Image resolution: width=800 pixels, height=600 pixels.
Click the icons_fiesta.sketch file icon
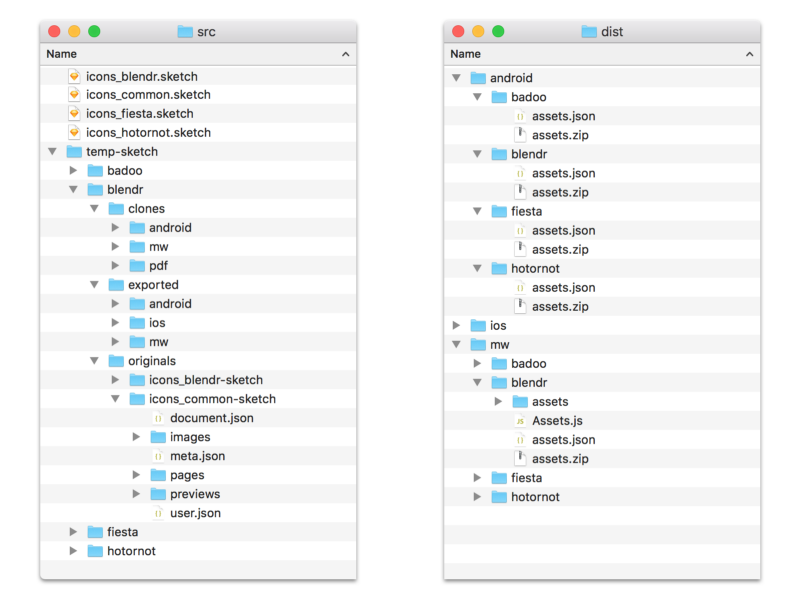[74, 113]
